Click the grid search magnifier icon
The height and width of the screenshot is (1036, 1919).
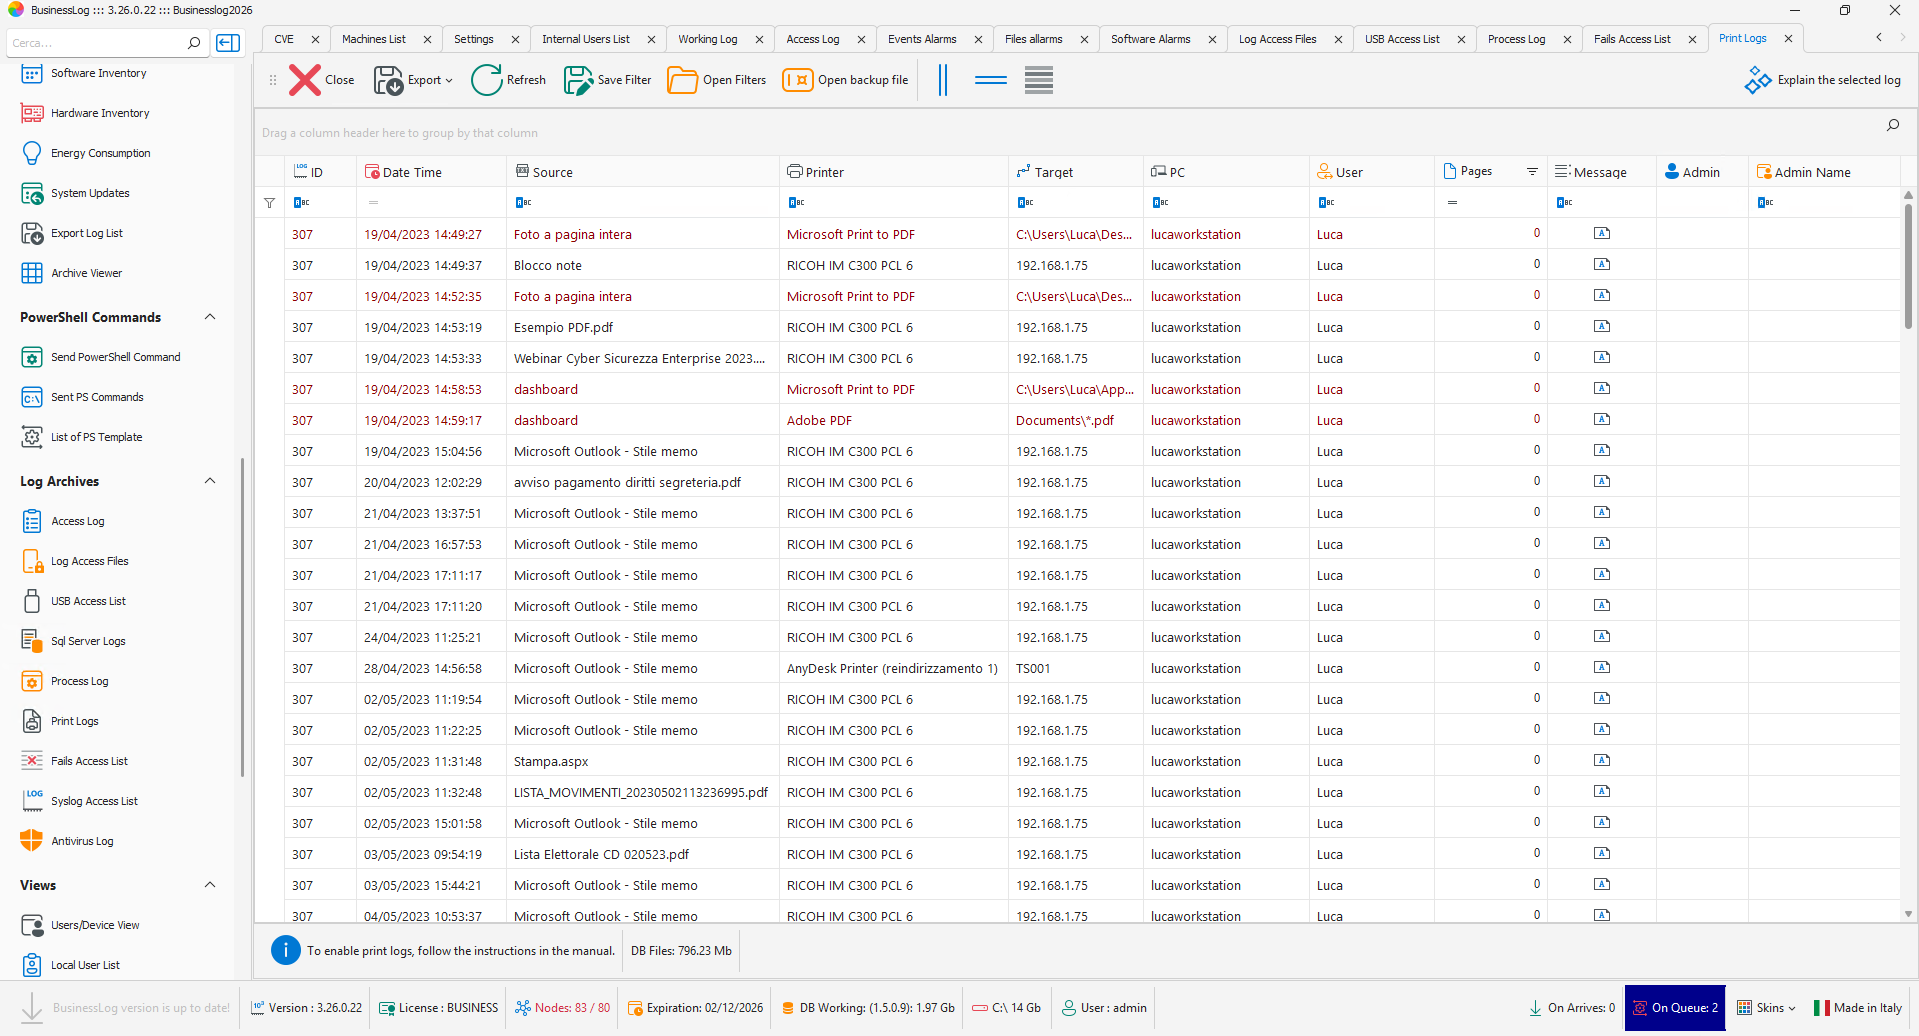tap(1892, 126)
